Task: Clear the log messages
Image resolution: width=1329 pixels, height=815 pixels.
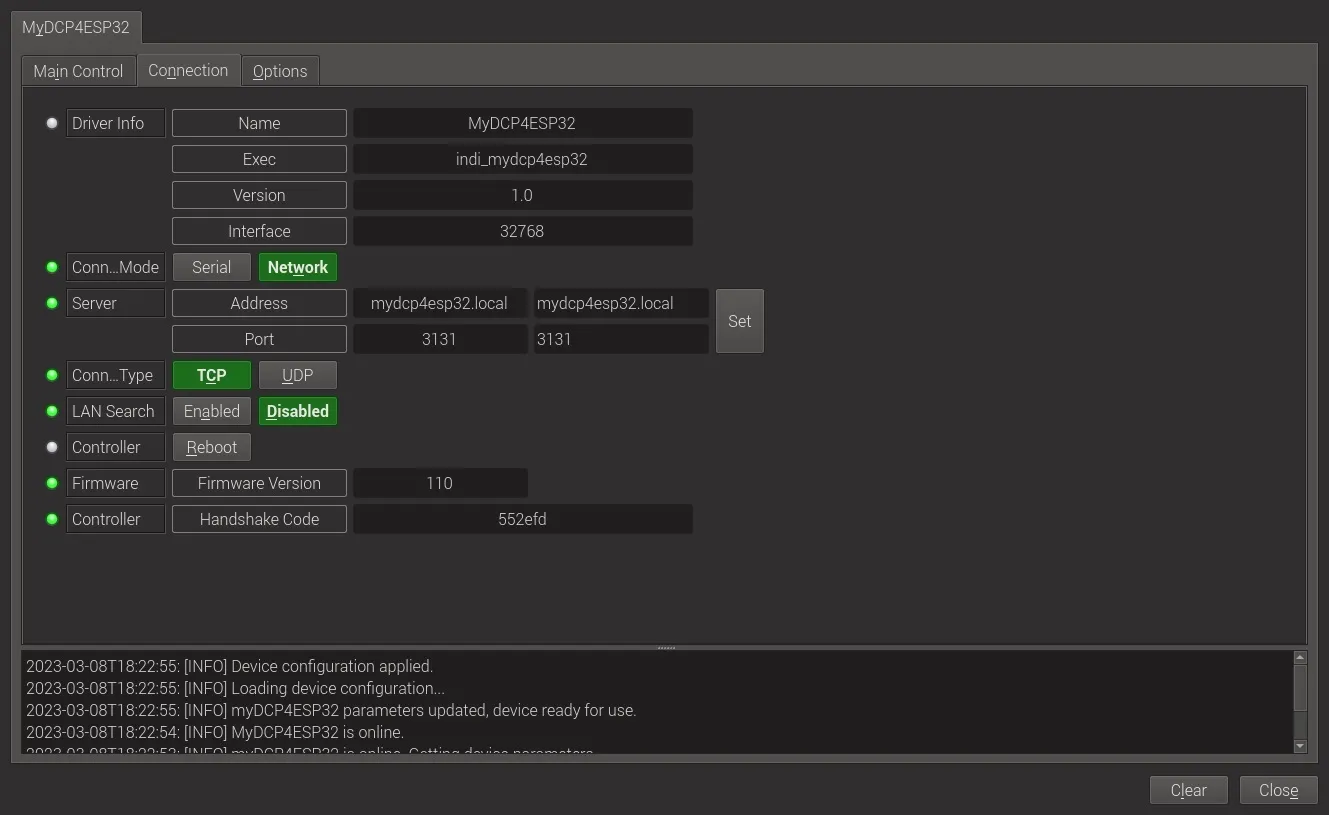Action: pos(1189,790)
